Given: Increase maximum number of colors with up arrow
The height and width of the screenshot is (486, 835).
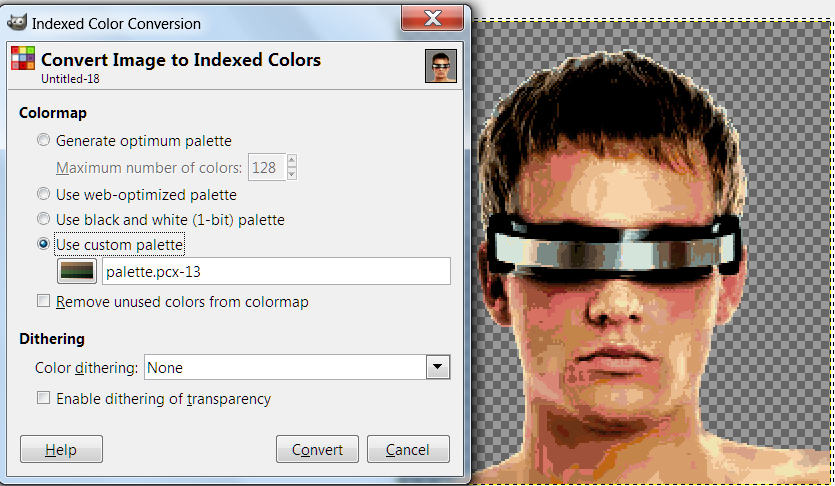Looking at the screenshot, I should (x=293, y=160).
